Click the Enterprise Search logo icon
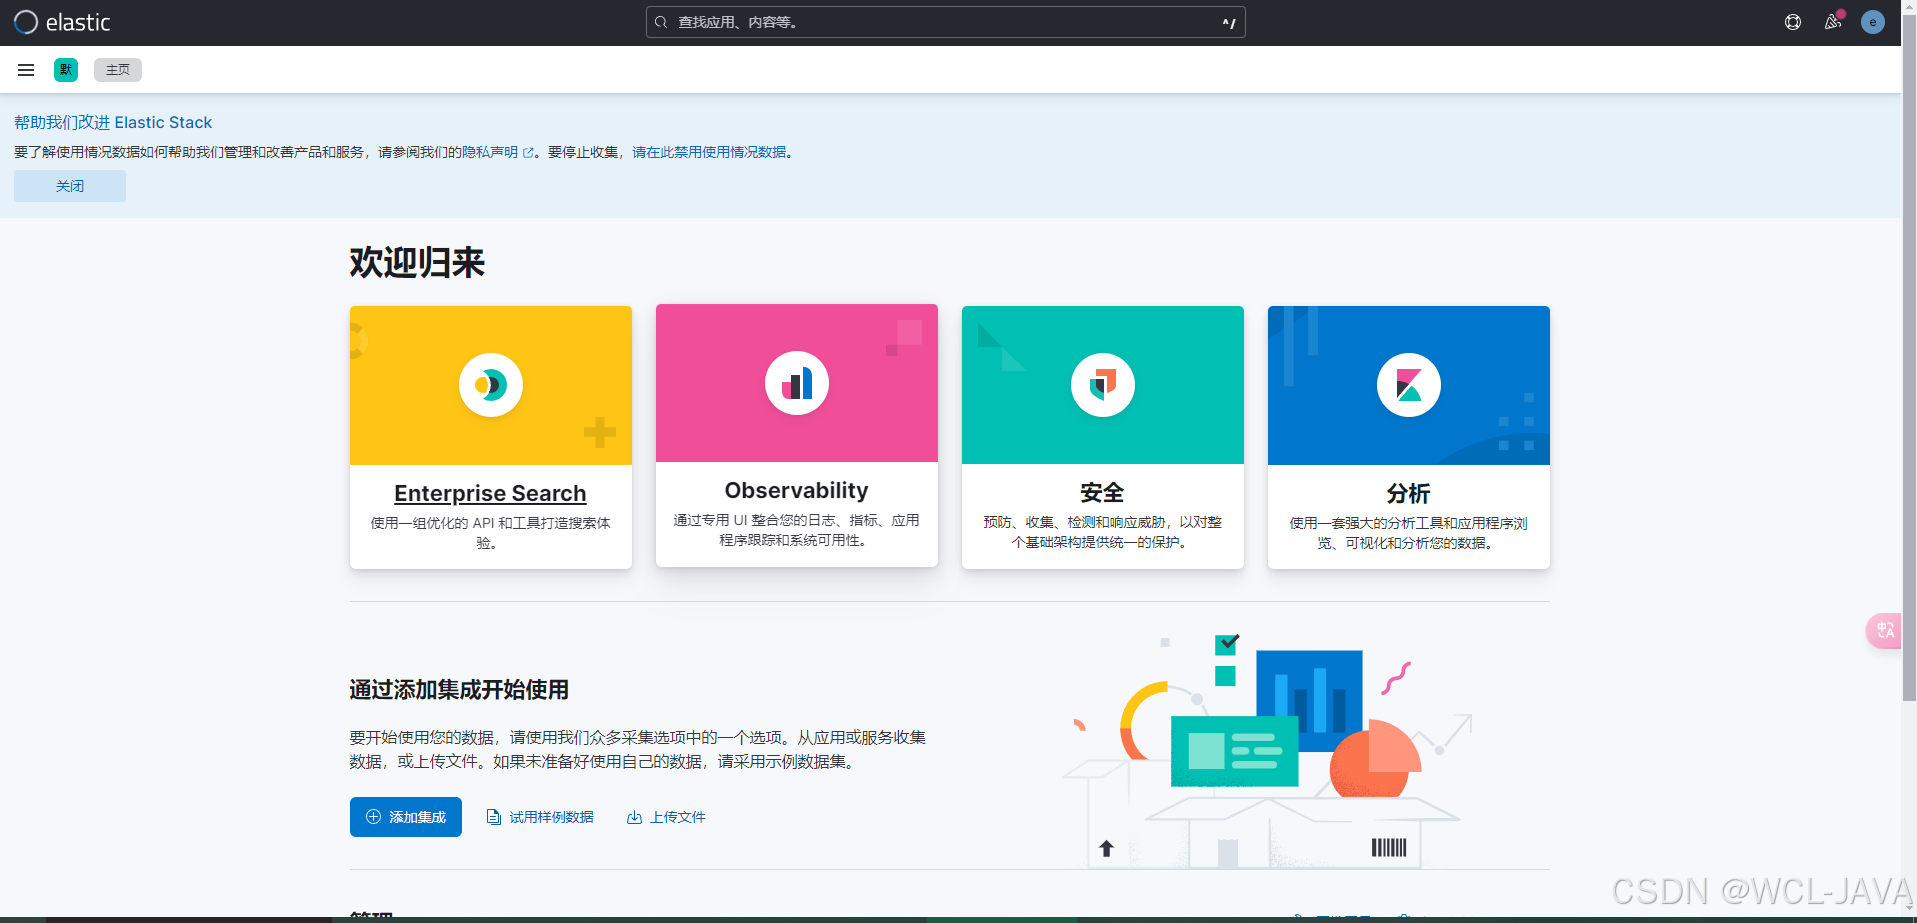This screenshot has width=1917, height=923. click(491, 385)
